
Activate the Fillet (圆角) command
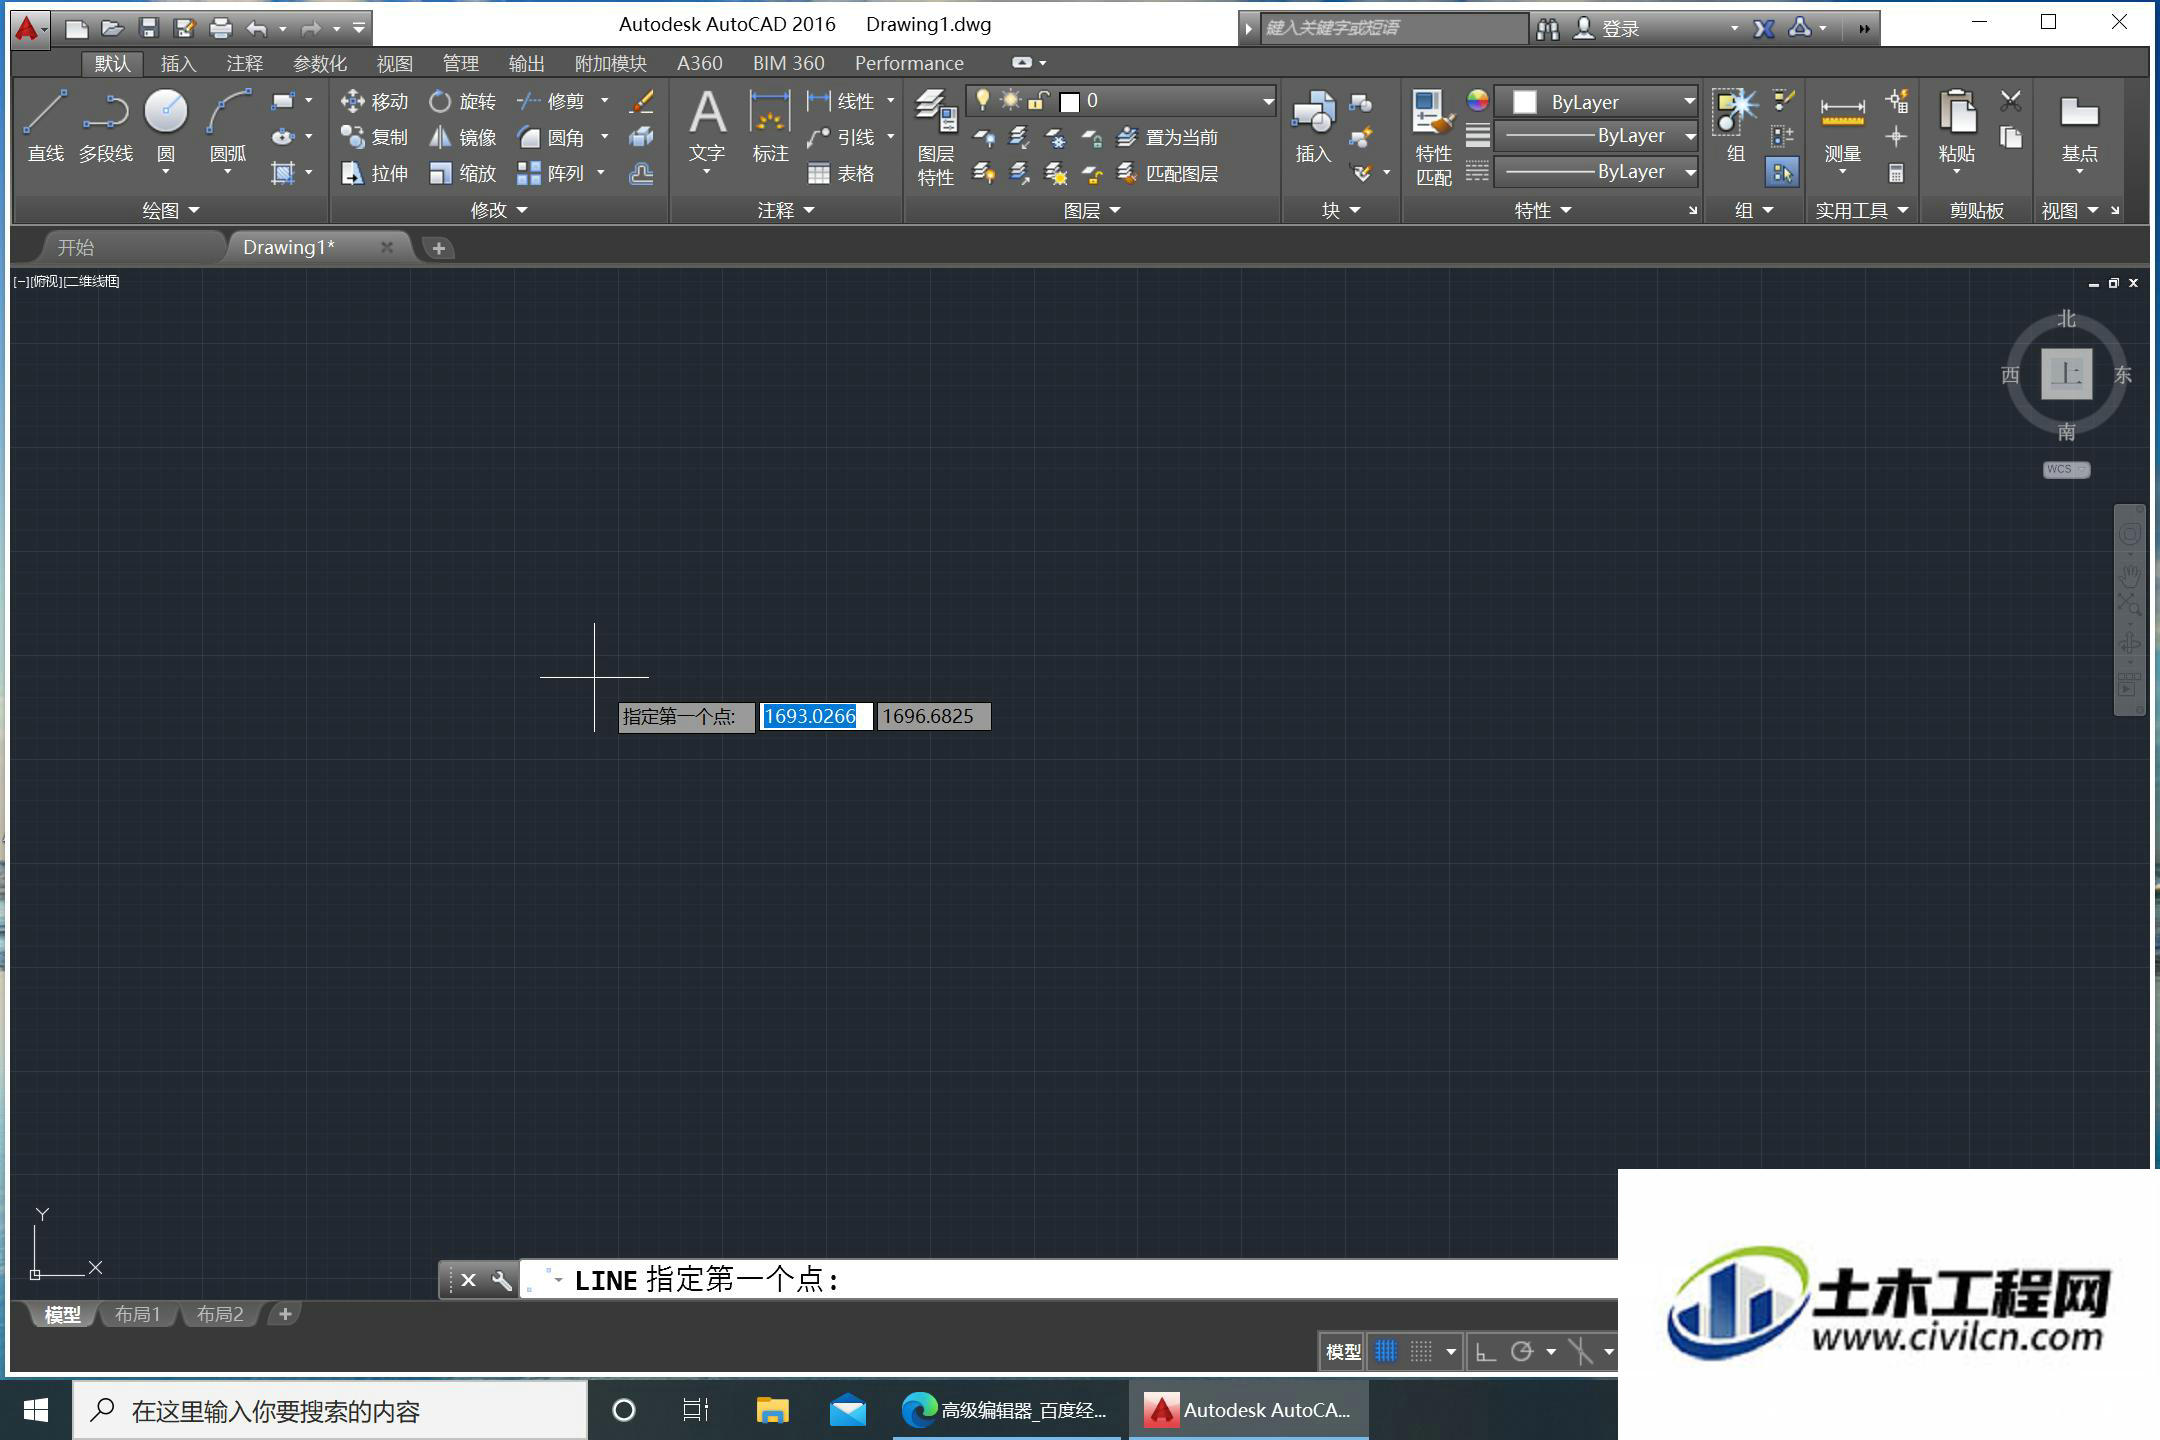tap(550, 137)
